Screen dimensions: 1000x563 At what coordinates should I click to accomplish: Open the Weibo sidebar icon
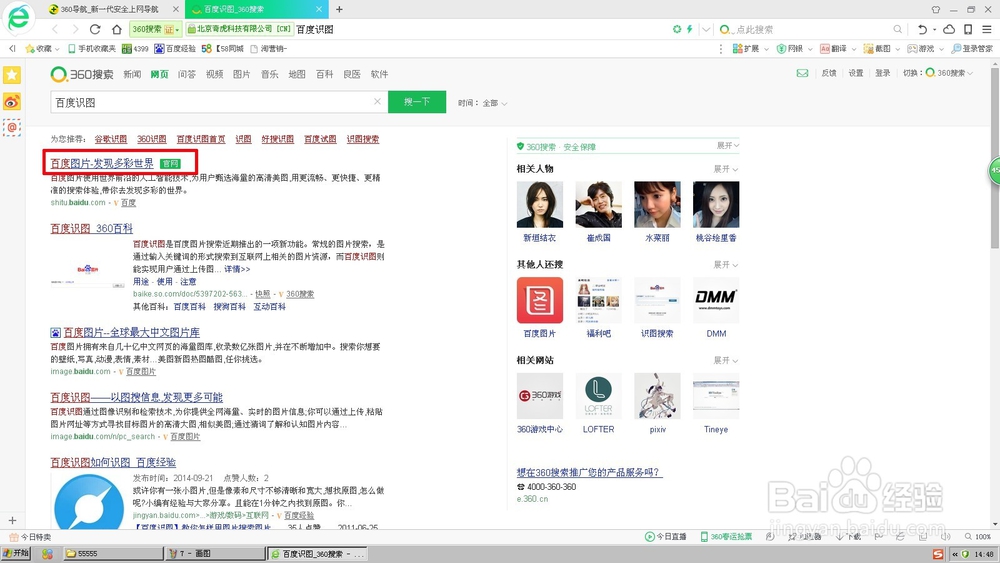(11, 101)
